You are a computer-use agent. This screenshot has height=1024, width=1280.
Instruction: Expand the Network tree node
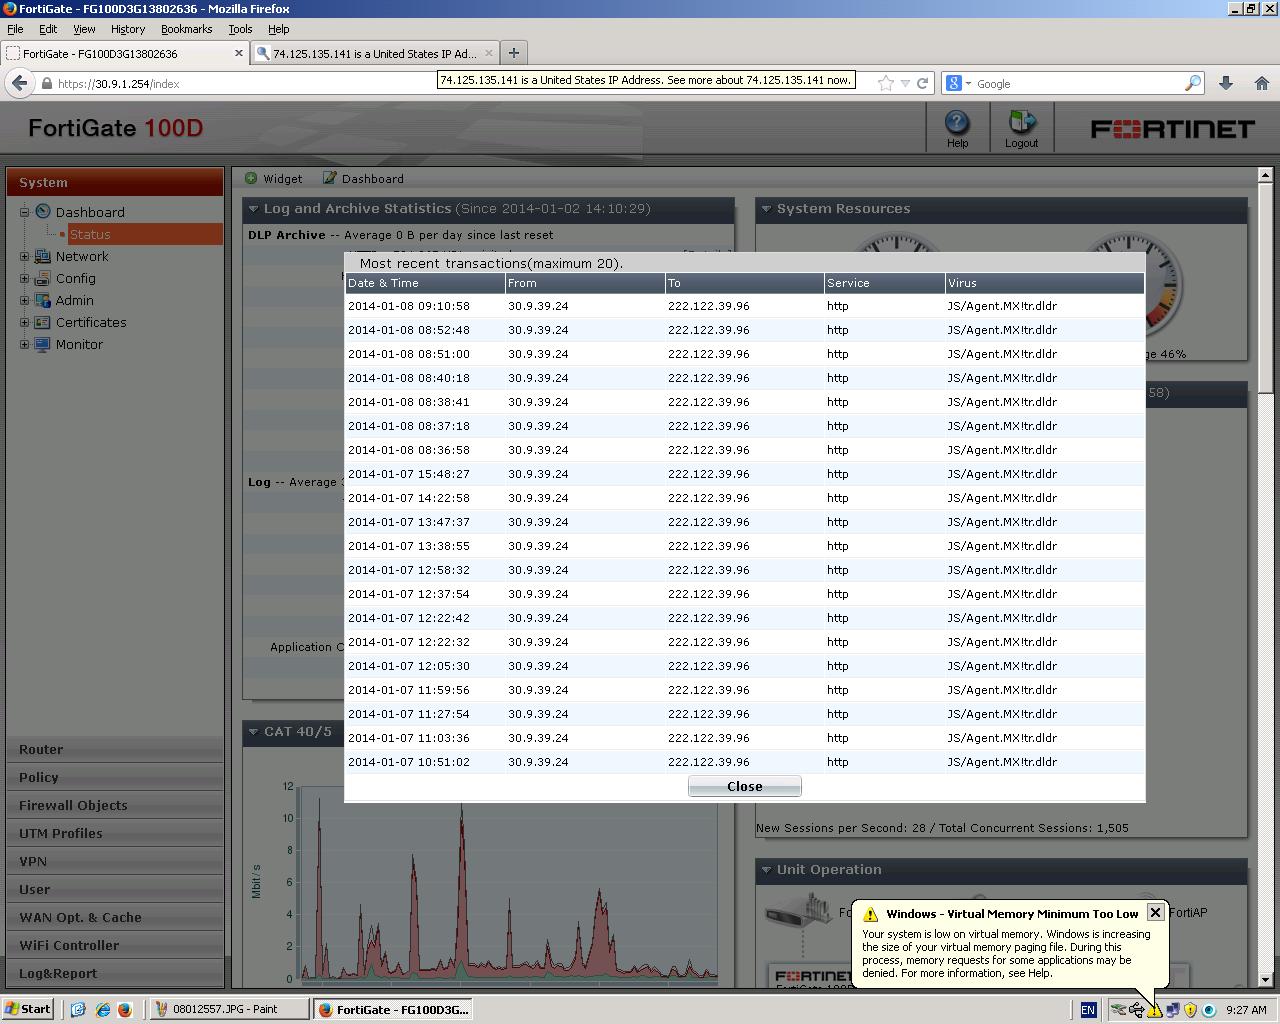pos(25,256)
